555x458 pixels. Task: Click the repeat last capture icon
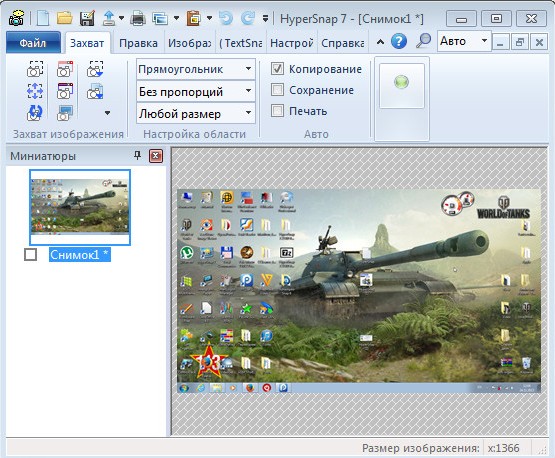tap(35, 113)
